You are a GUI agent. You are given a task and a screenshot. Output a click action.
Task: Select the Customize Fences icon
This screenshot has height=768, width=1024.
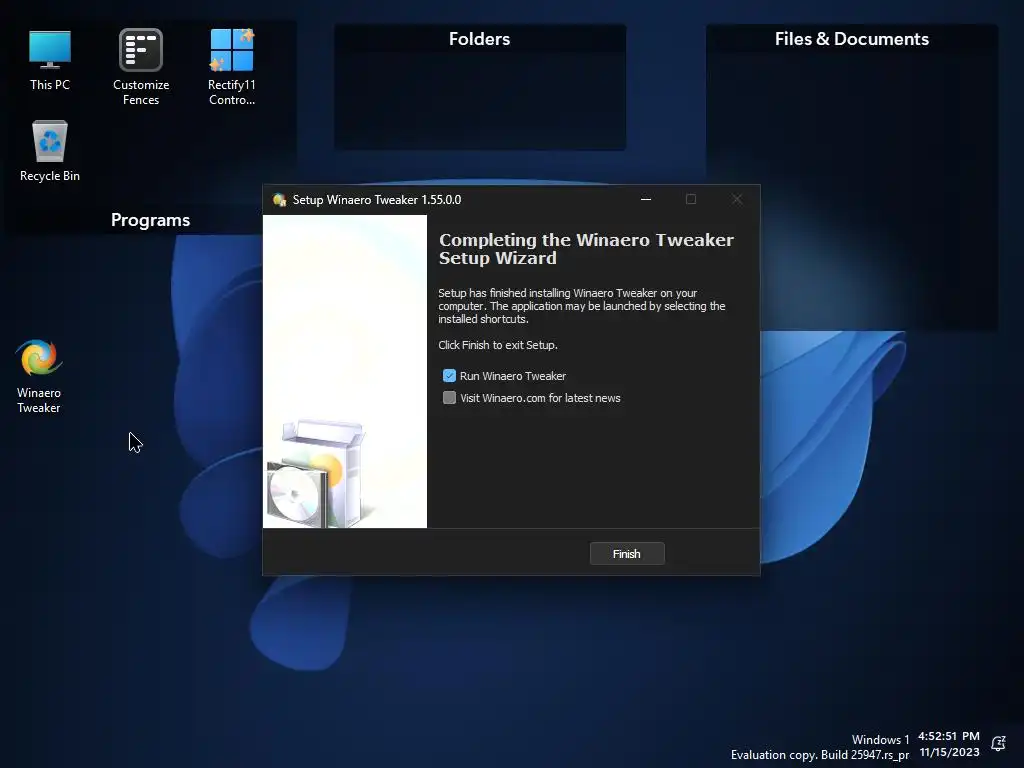click(140, 67)
